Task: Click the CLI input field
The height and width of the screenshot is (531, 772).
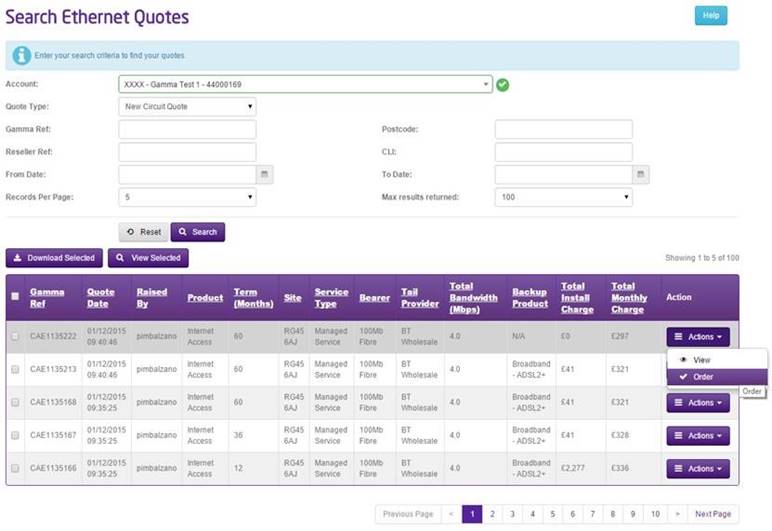Action: tap(564, 152)
